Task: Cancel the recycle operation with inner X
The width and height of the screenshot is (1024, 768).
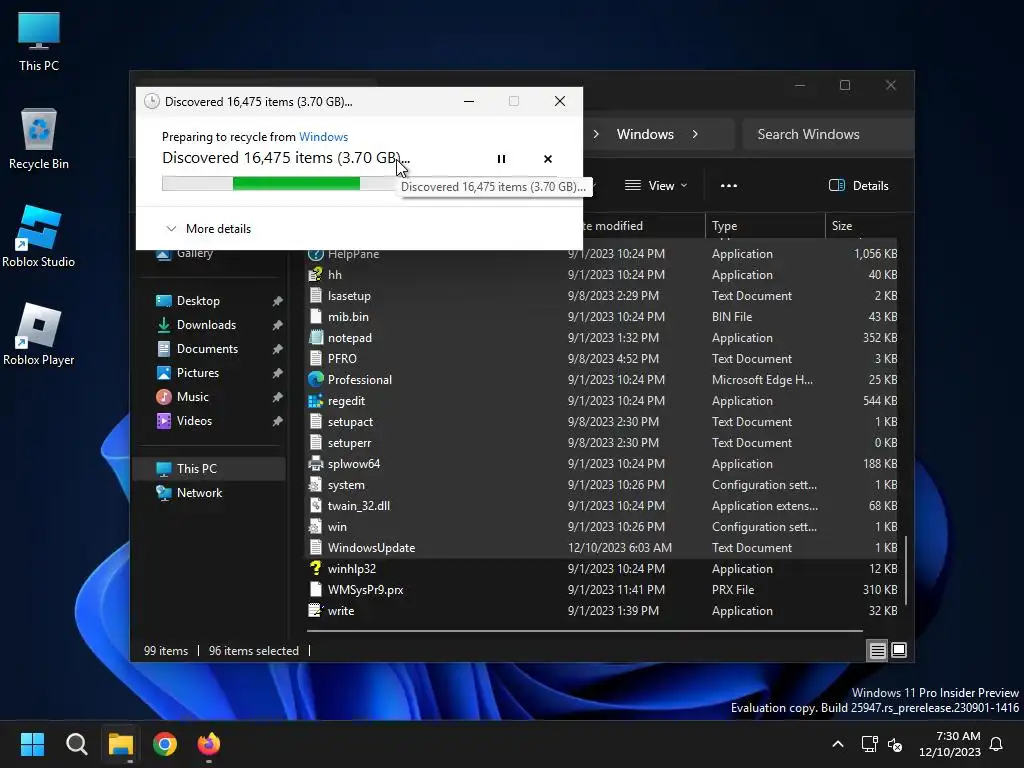Action: pos(548,159)
